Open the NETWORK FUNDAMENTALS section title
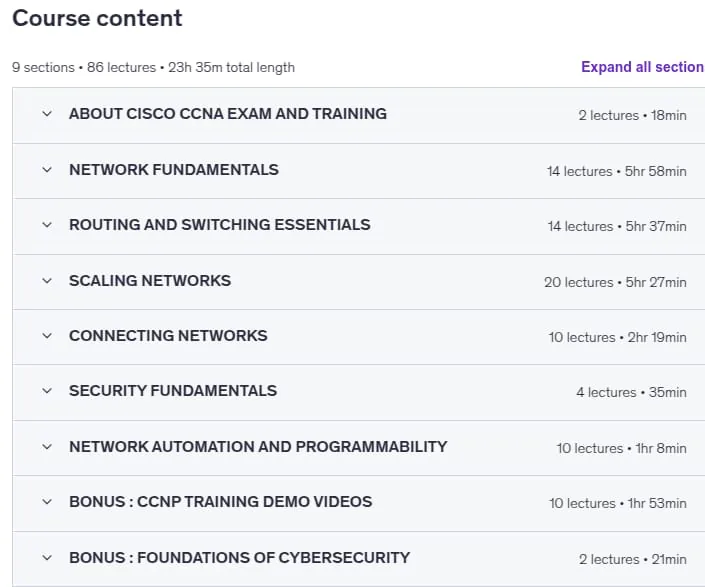705x587 pixels. [x=174, y=169]
